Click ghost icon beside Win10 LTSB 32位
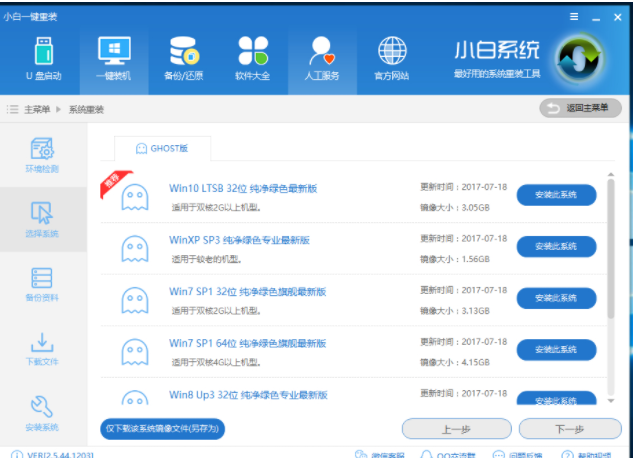The image size is (633, 458). (x=135, y=197)
